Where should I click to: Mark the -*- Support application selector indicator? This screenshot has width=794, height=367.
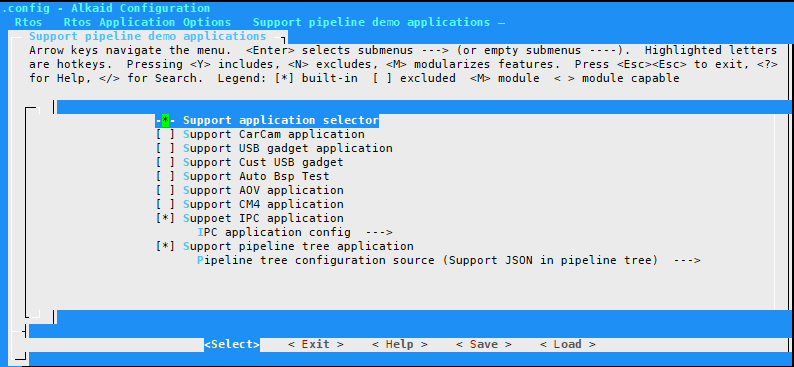(x=165, y=120)
